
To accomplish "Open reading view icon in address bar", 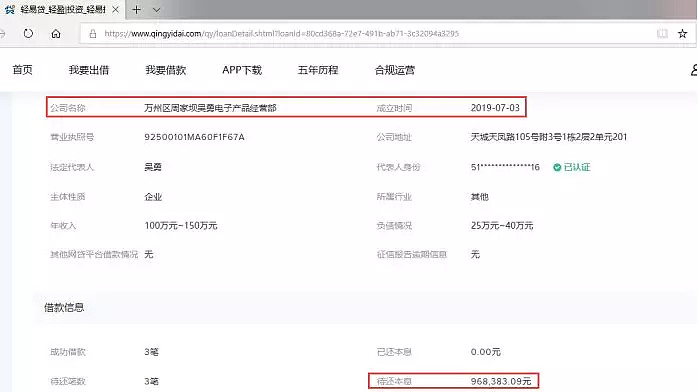I will pos(662,33).
